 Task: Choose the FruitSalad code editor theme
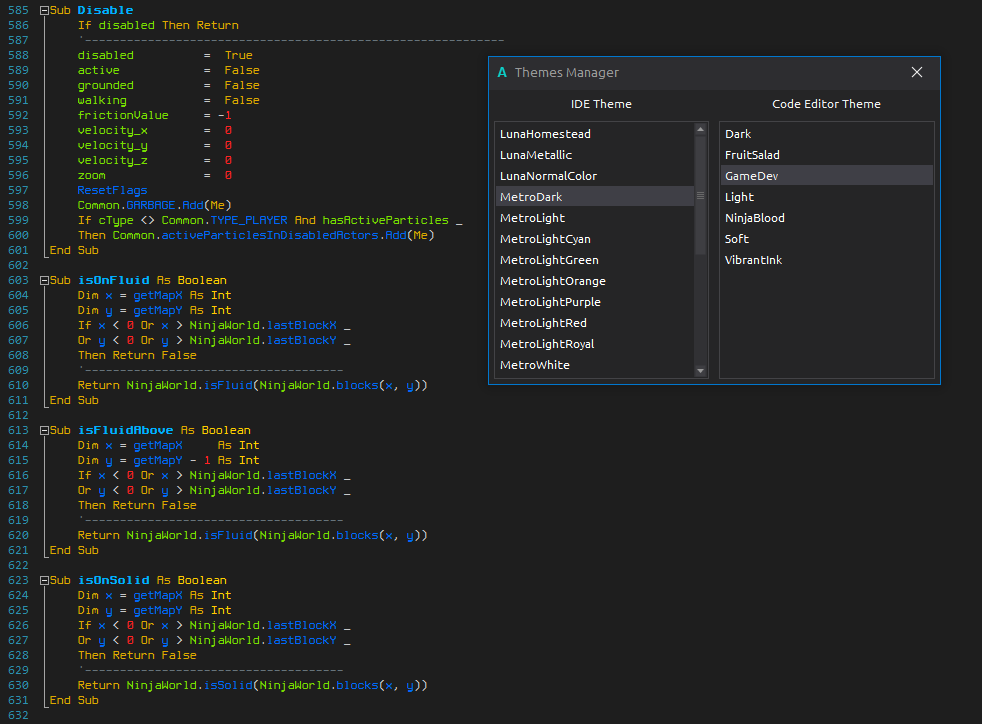752,155
